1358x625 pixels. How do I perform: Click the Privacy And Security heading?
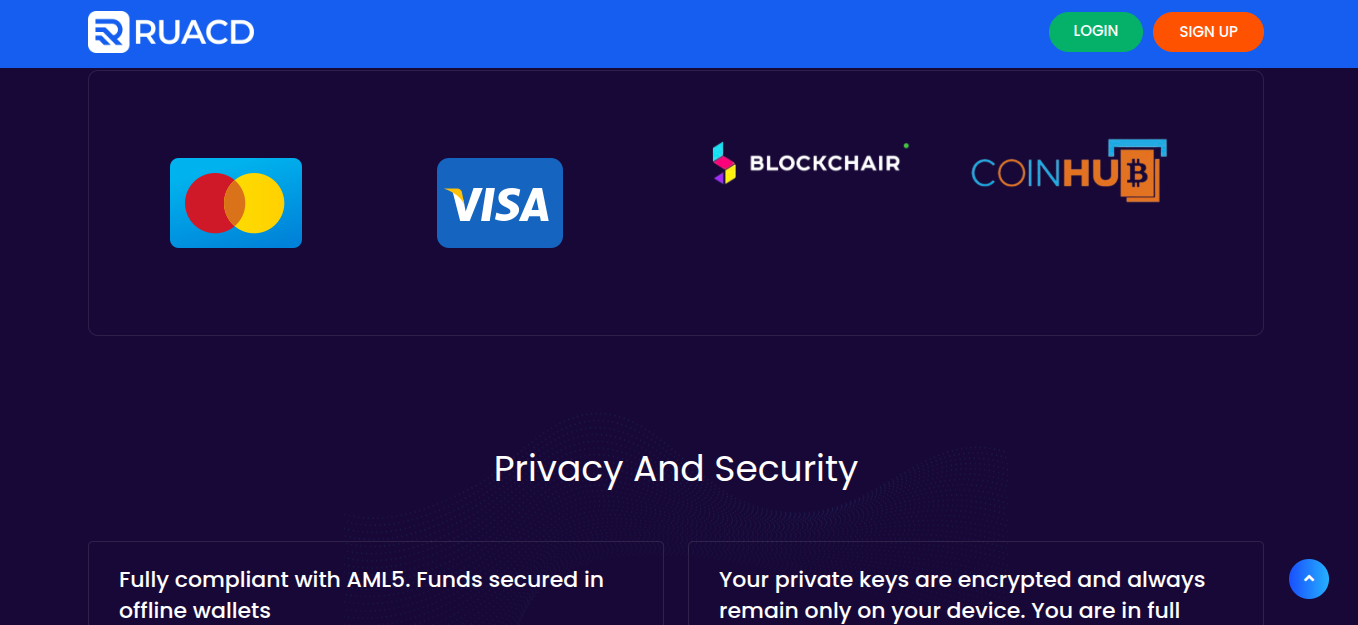point(676,469)
